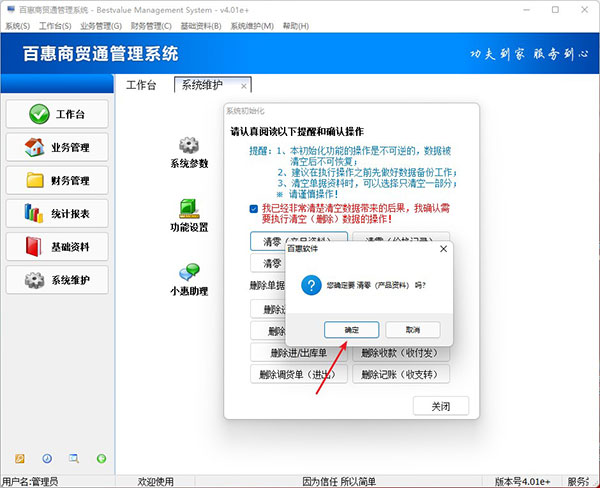Click the first 清零 button in 系统初始化
Screen dimensions: 600x488
298,241
